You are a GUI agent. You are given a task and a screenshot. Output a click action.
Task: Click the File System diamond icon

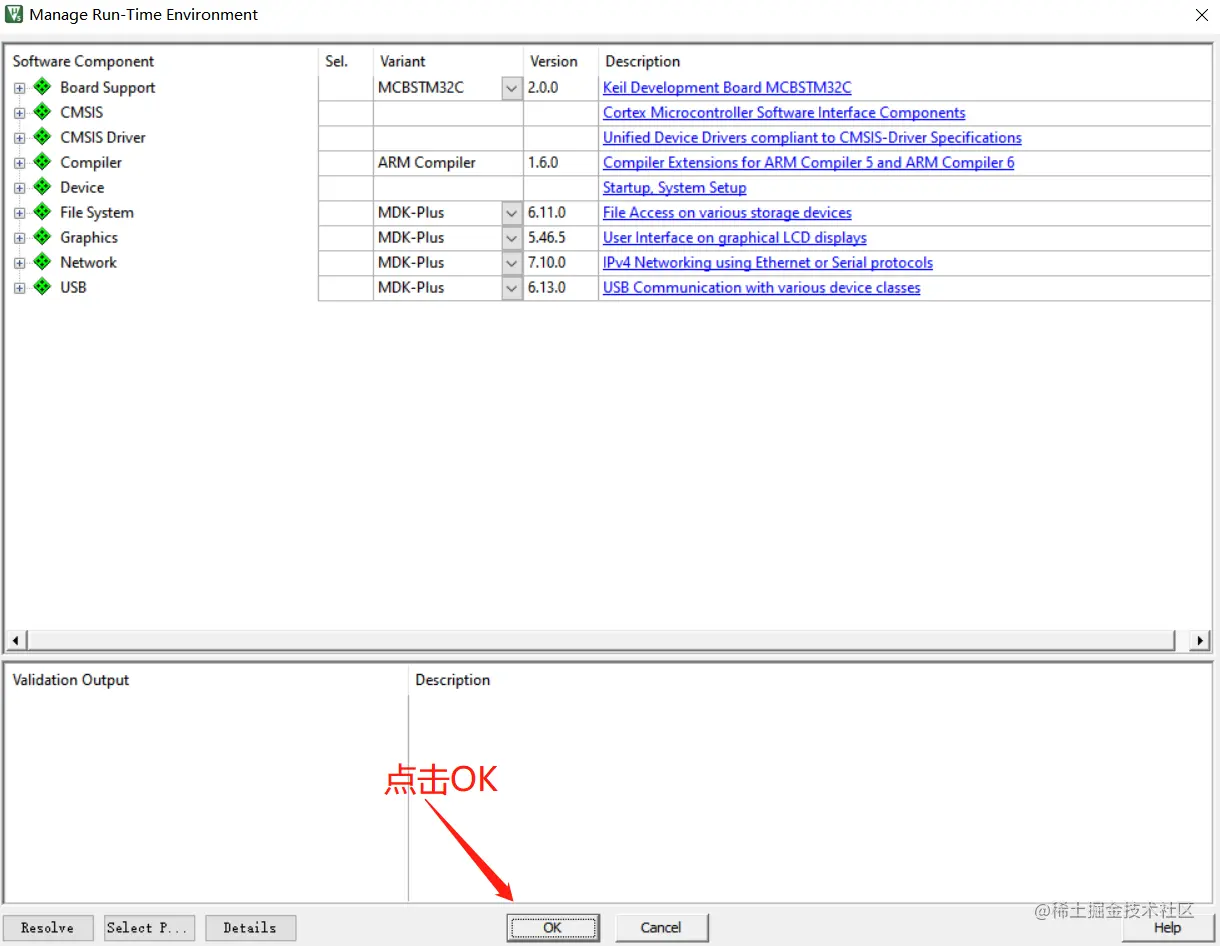[x=42, y=212]
